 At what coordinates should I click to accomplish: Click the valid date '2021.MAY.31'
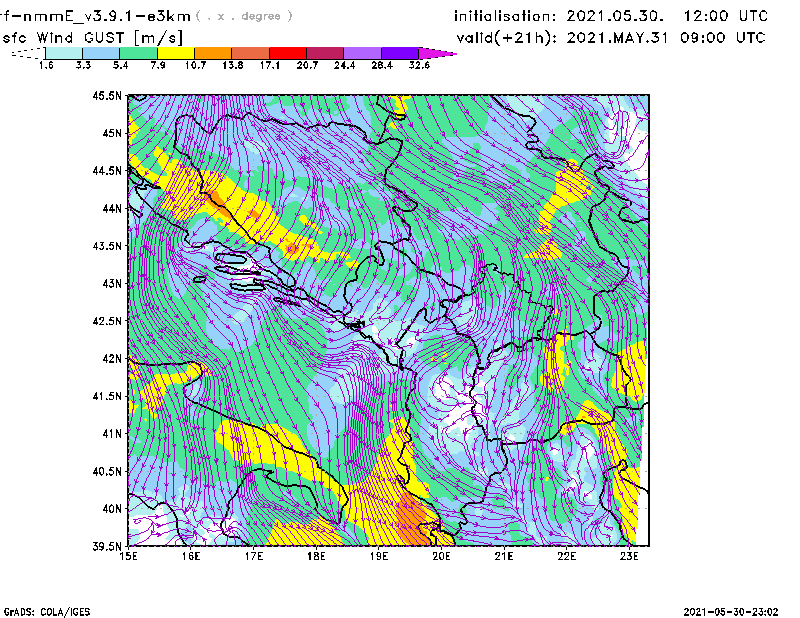point(617,38)
